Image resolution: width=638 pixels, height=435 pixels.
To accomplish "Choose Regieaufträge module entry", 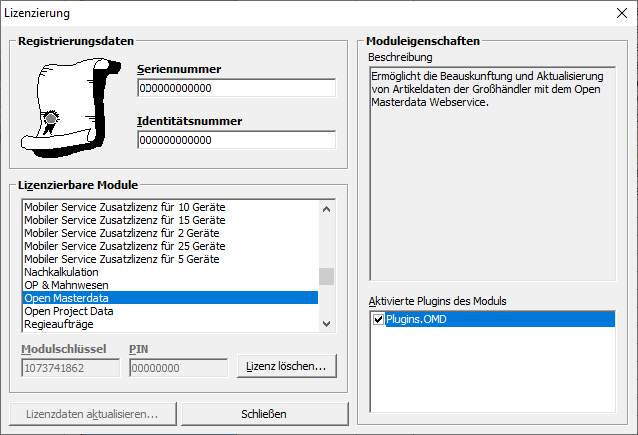I will [x=170, y=324].
